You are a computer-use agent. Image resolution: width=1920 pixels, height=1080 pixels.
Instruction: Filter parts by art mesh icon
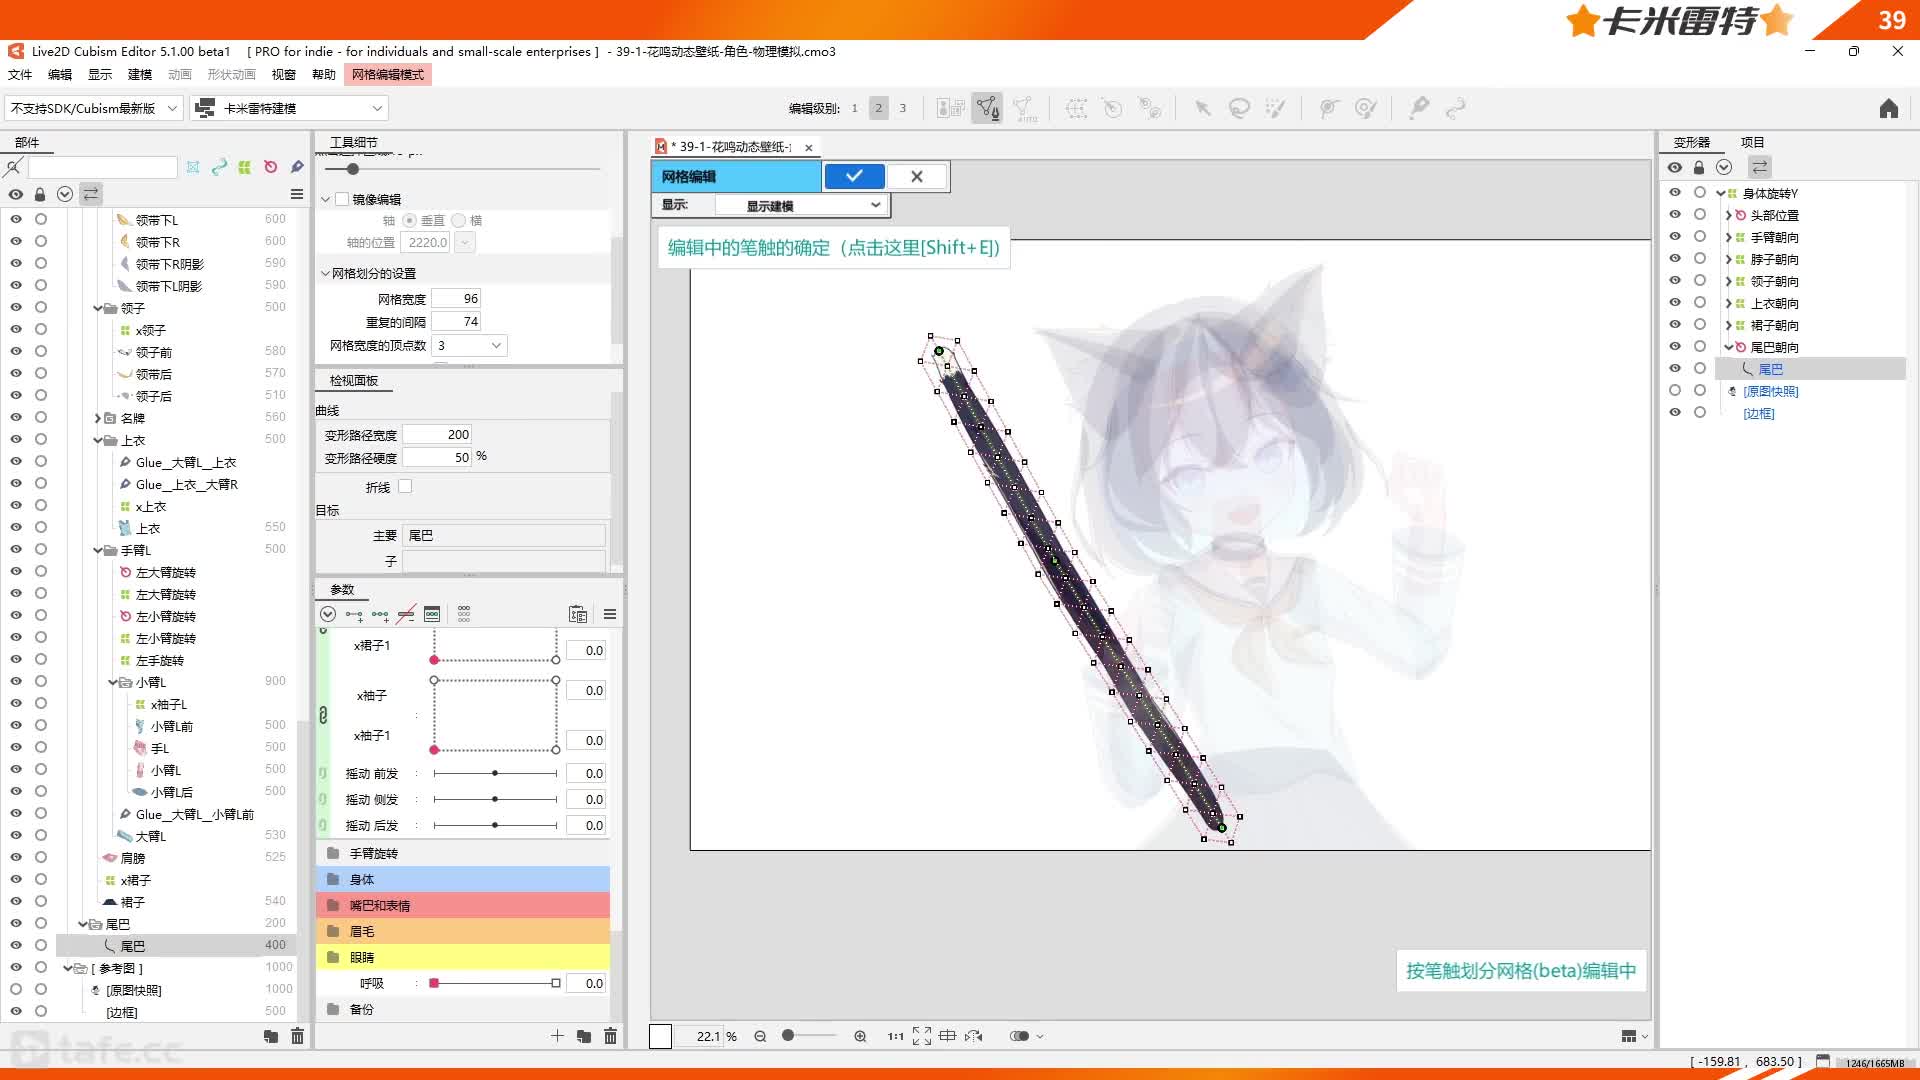click(x=193, y=167)
